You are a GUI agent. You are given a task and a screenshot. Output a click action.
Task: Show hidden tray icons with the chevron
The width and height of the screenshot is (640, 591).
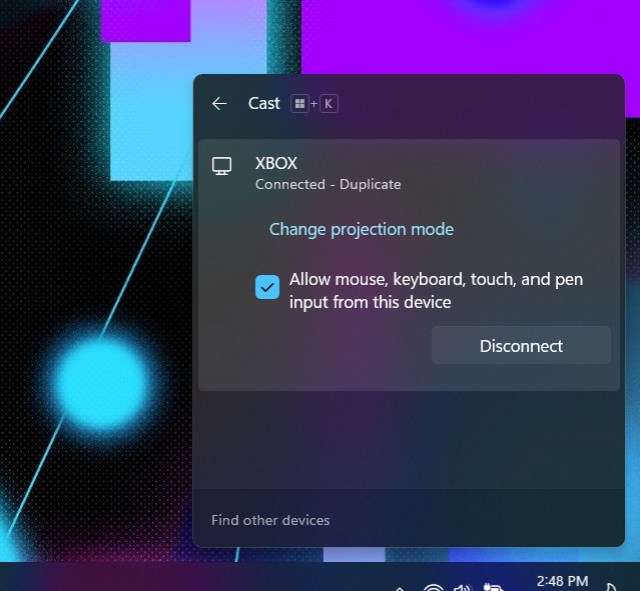pyautogui.click(x=400, y=589)
